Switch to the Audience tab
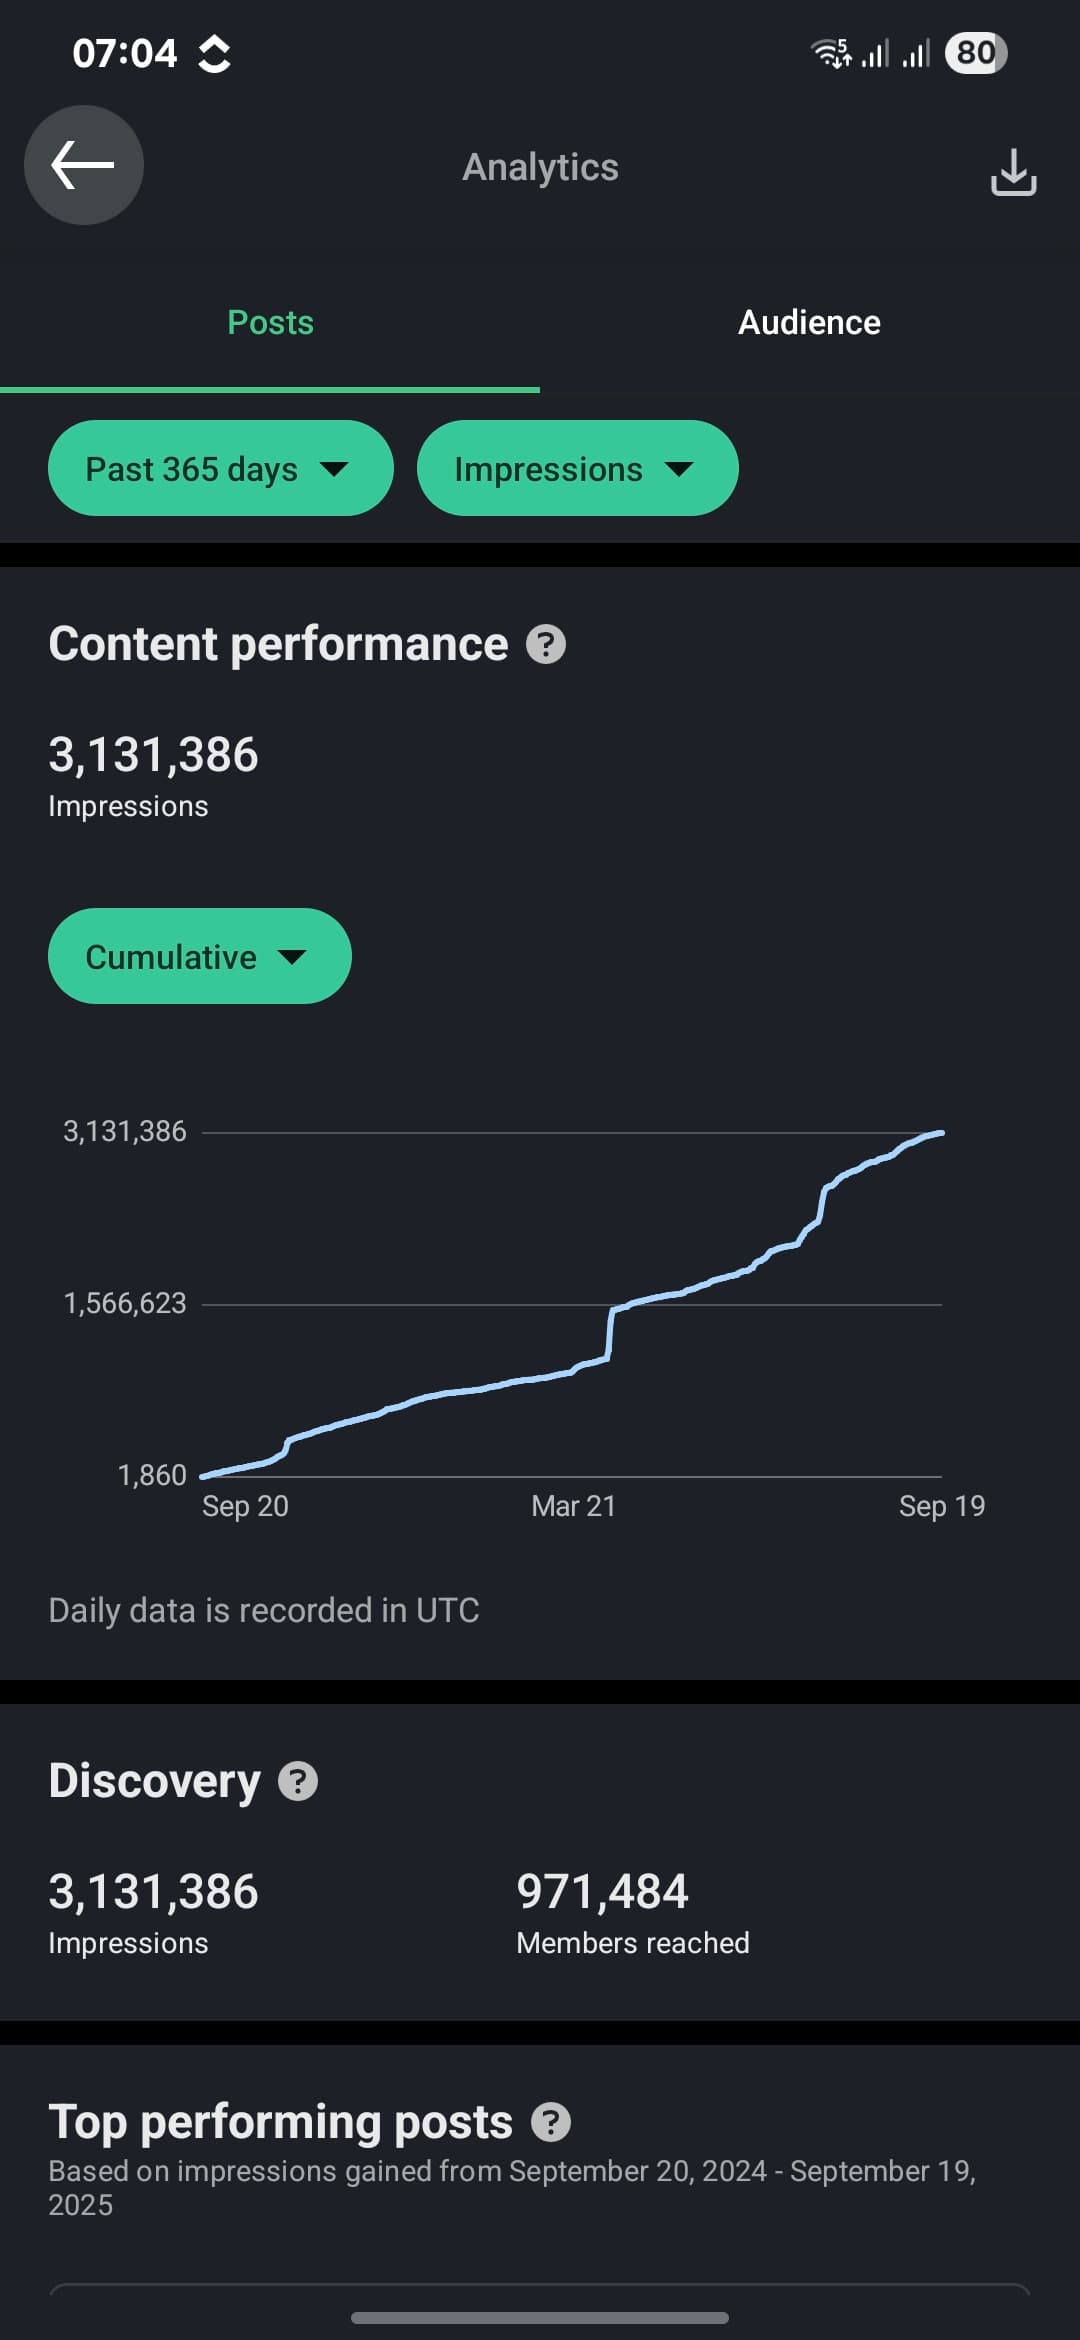This screenshot has height=2340, width=1080. pos(809,322)
